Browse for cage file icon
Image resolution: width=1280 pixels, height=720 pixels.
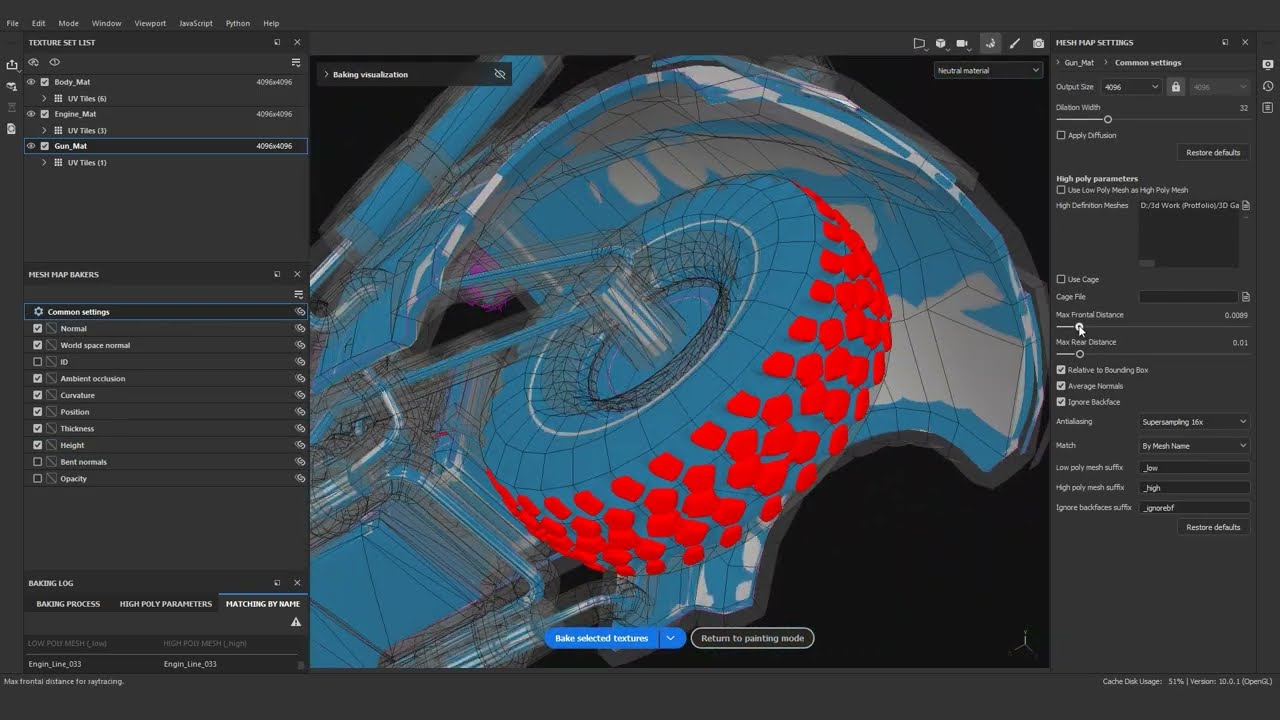coord(1246,297)
